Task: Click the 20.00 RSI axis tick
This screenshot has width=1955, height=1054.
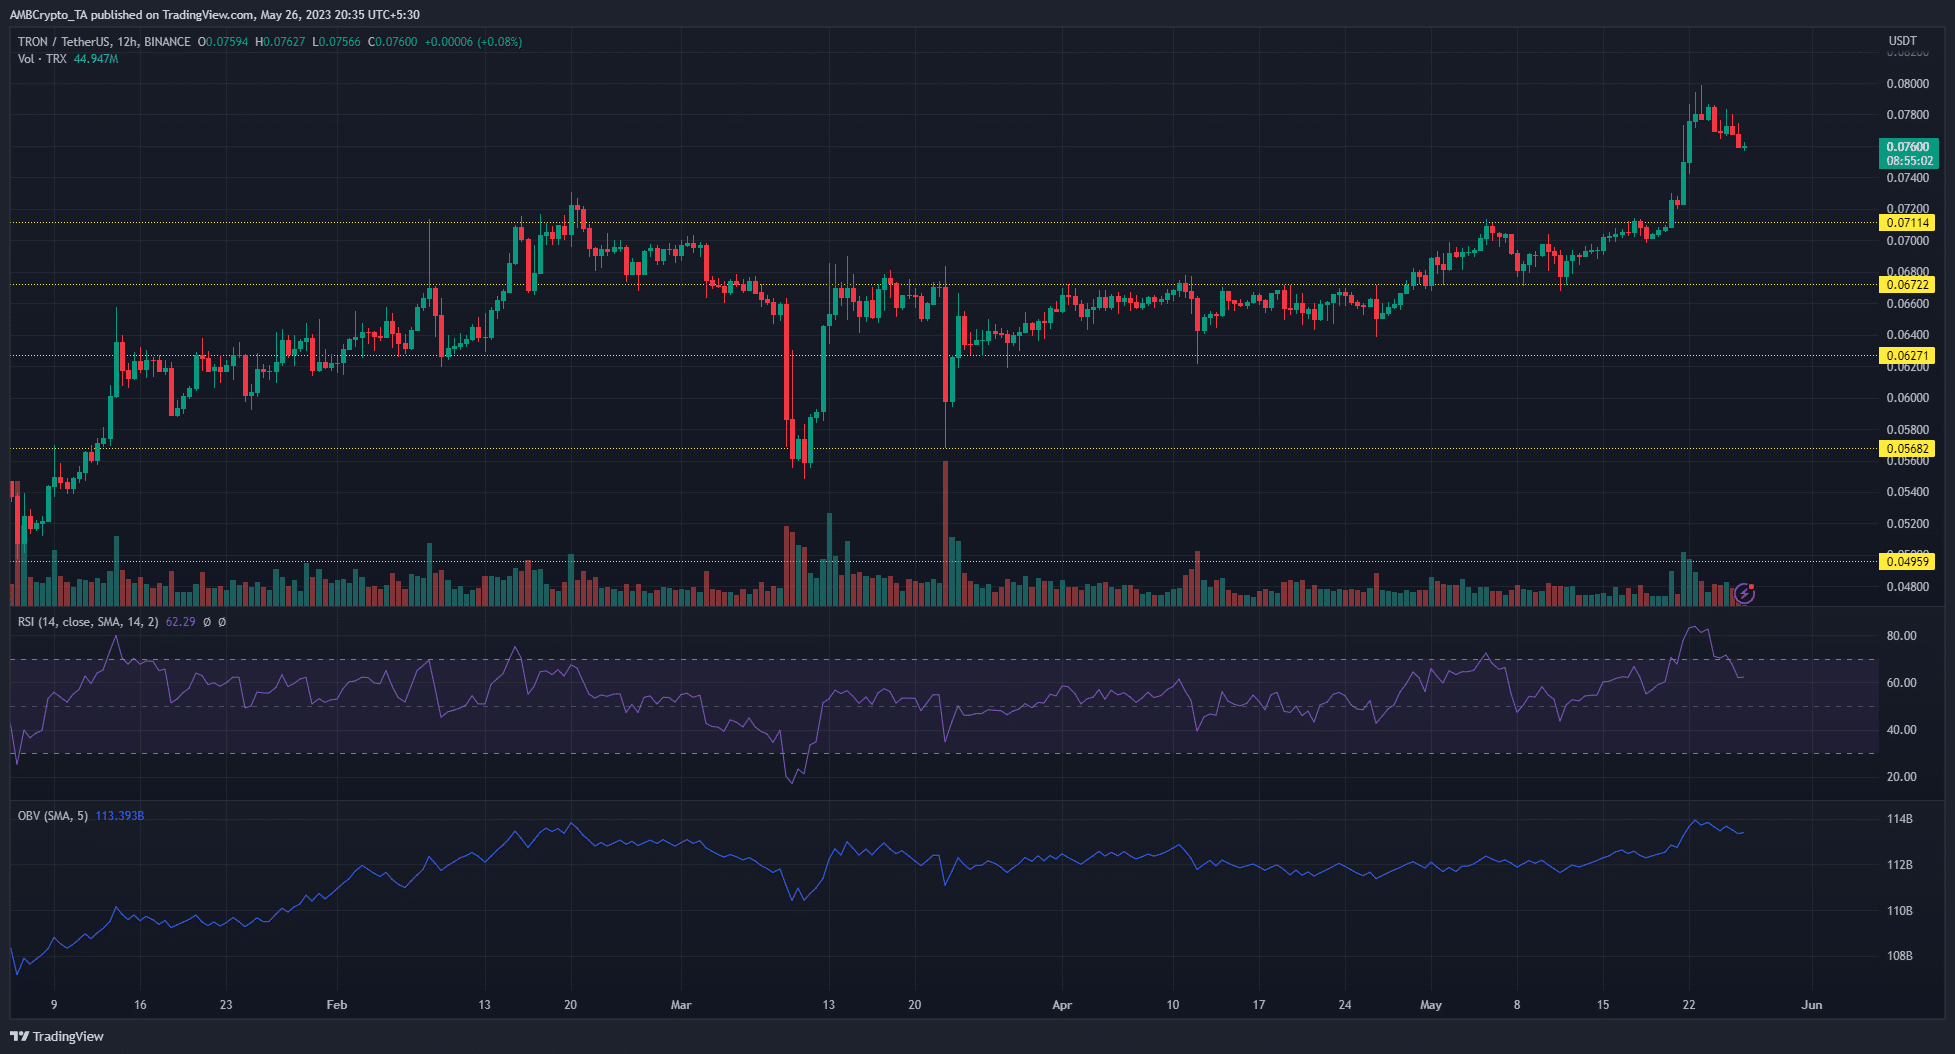Action: [1901, 777]
